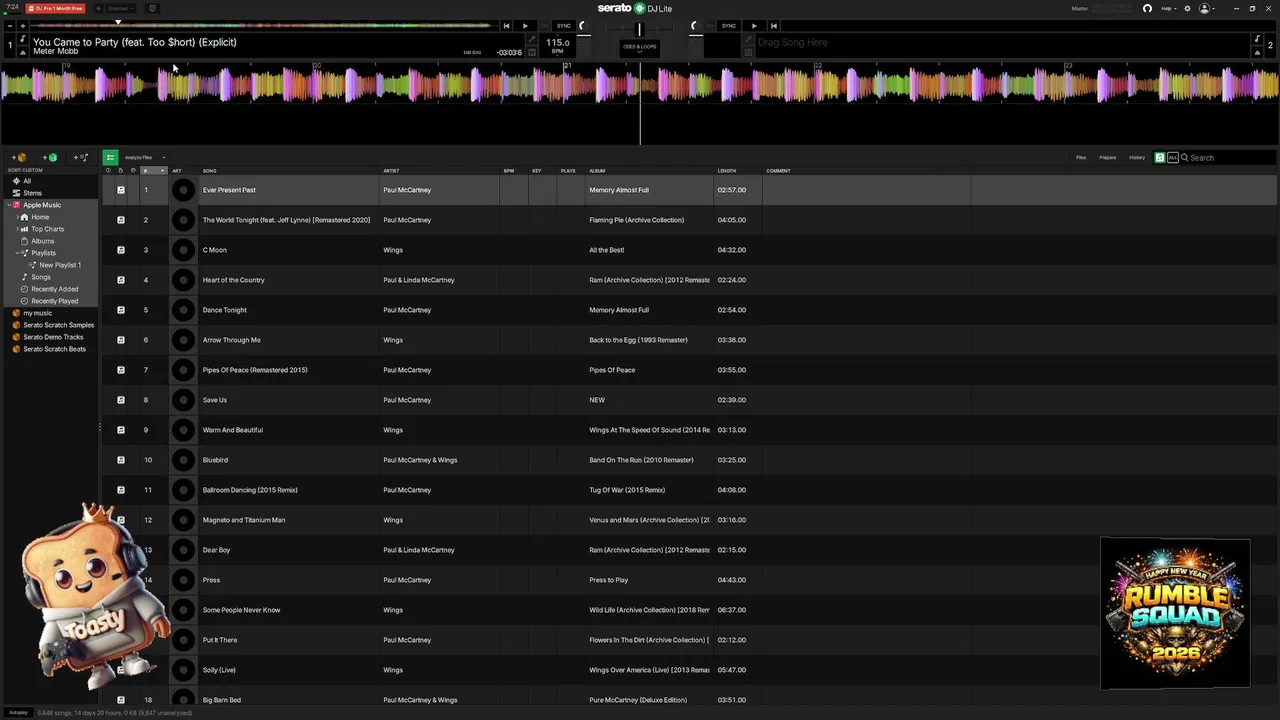Screen dimensions: 1280x720
Task: Click the Autoplay button in status bar
Action: [x=18, y=712]
